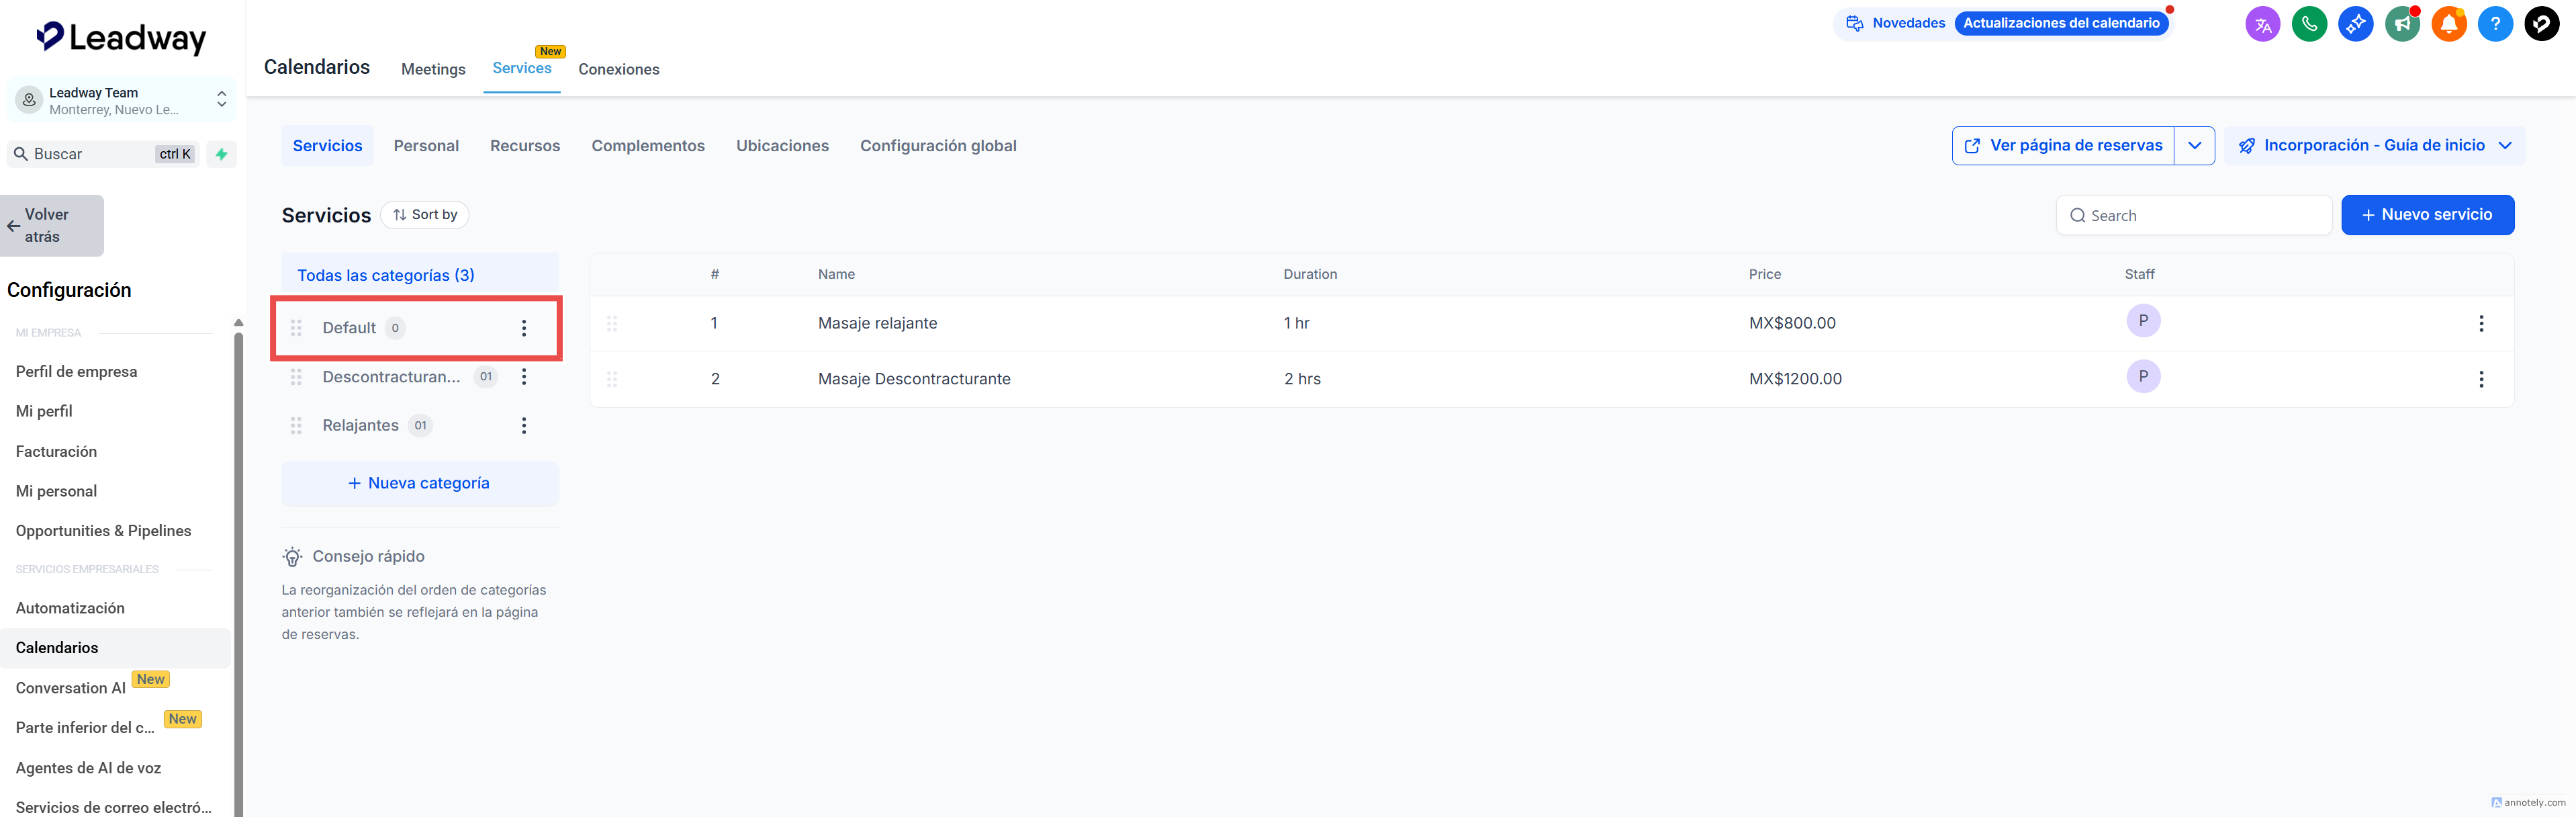Viewport: 2576px width, 817px height.
Task: Open dropdown arrow next to Ver página de reservas
Action: click(x=2194, y=146)
